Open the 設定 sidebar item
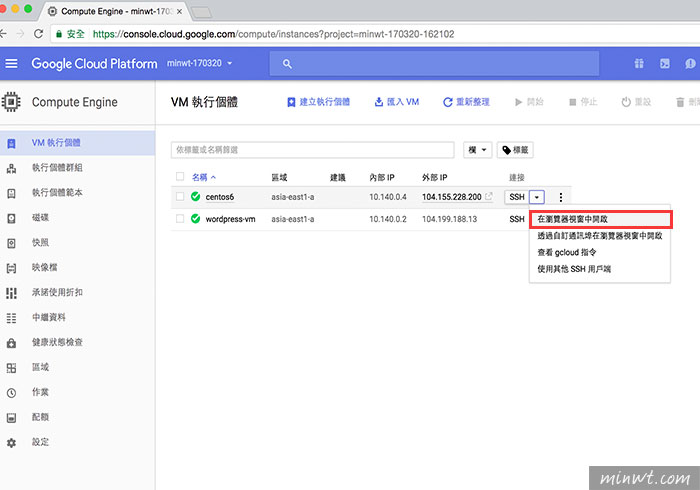The height and width of the screenshot is (490, 700). [40, 442]
